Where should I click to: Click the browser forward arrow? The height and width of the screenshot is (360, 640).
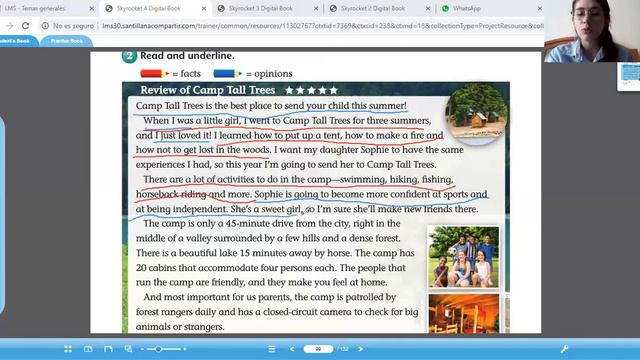[x=9, y=26]
